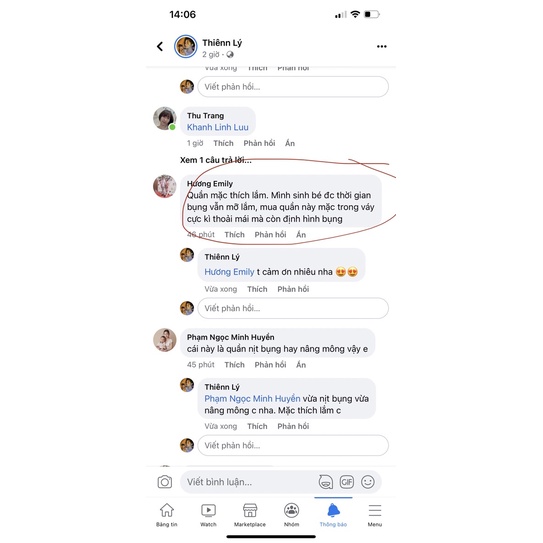Like Hương Emily's comment with Thích
This screenshot has width=543, height=543.
[234, 234]
